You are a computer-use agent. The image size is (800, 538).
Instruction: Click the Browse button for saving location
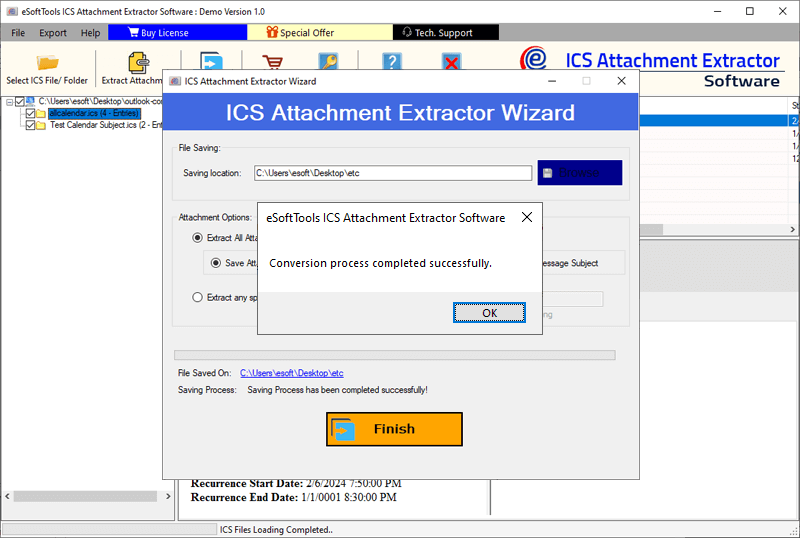pos(580,173)
